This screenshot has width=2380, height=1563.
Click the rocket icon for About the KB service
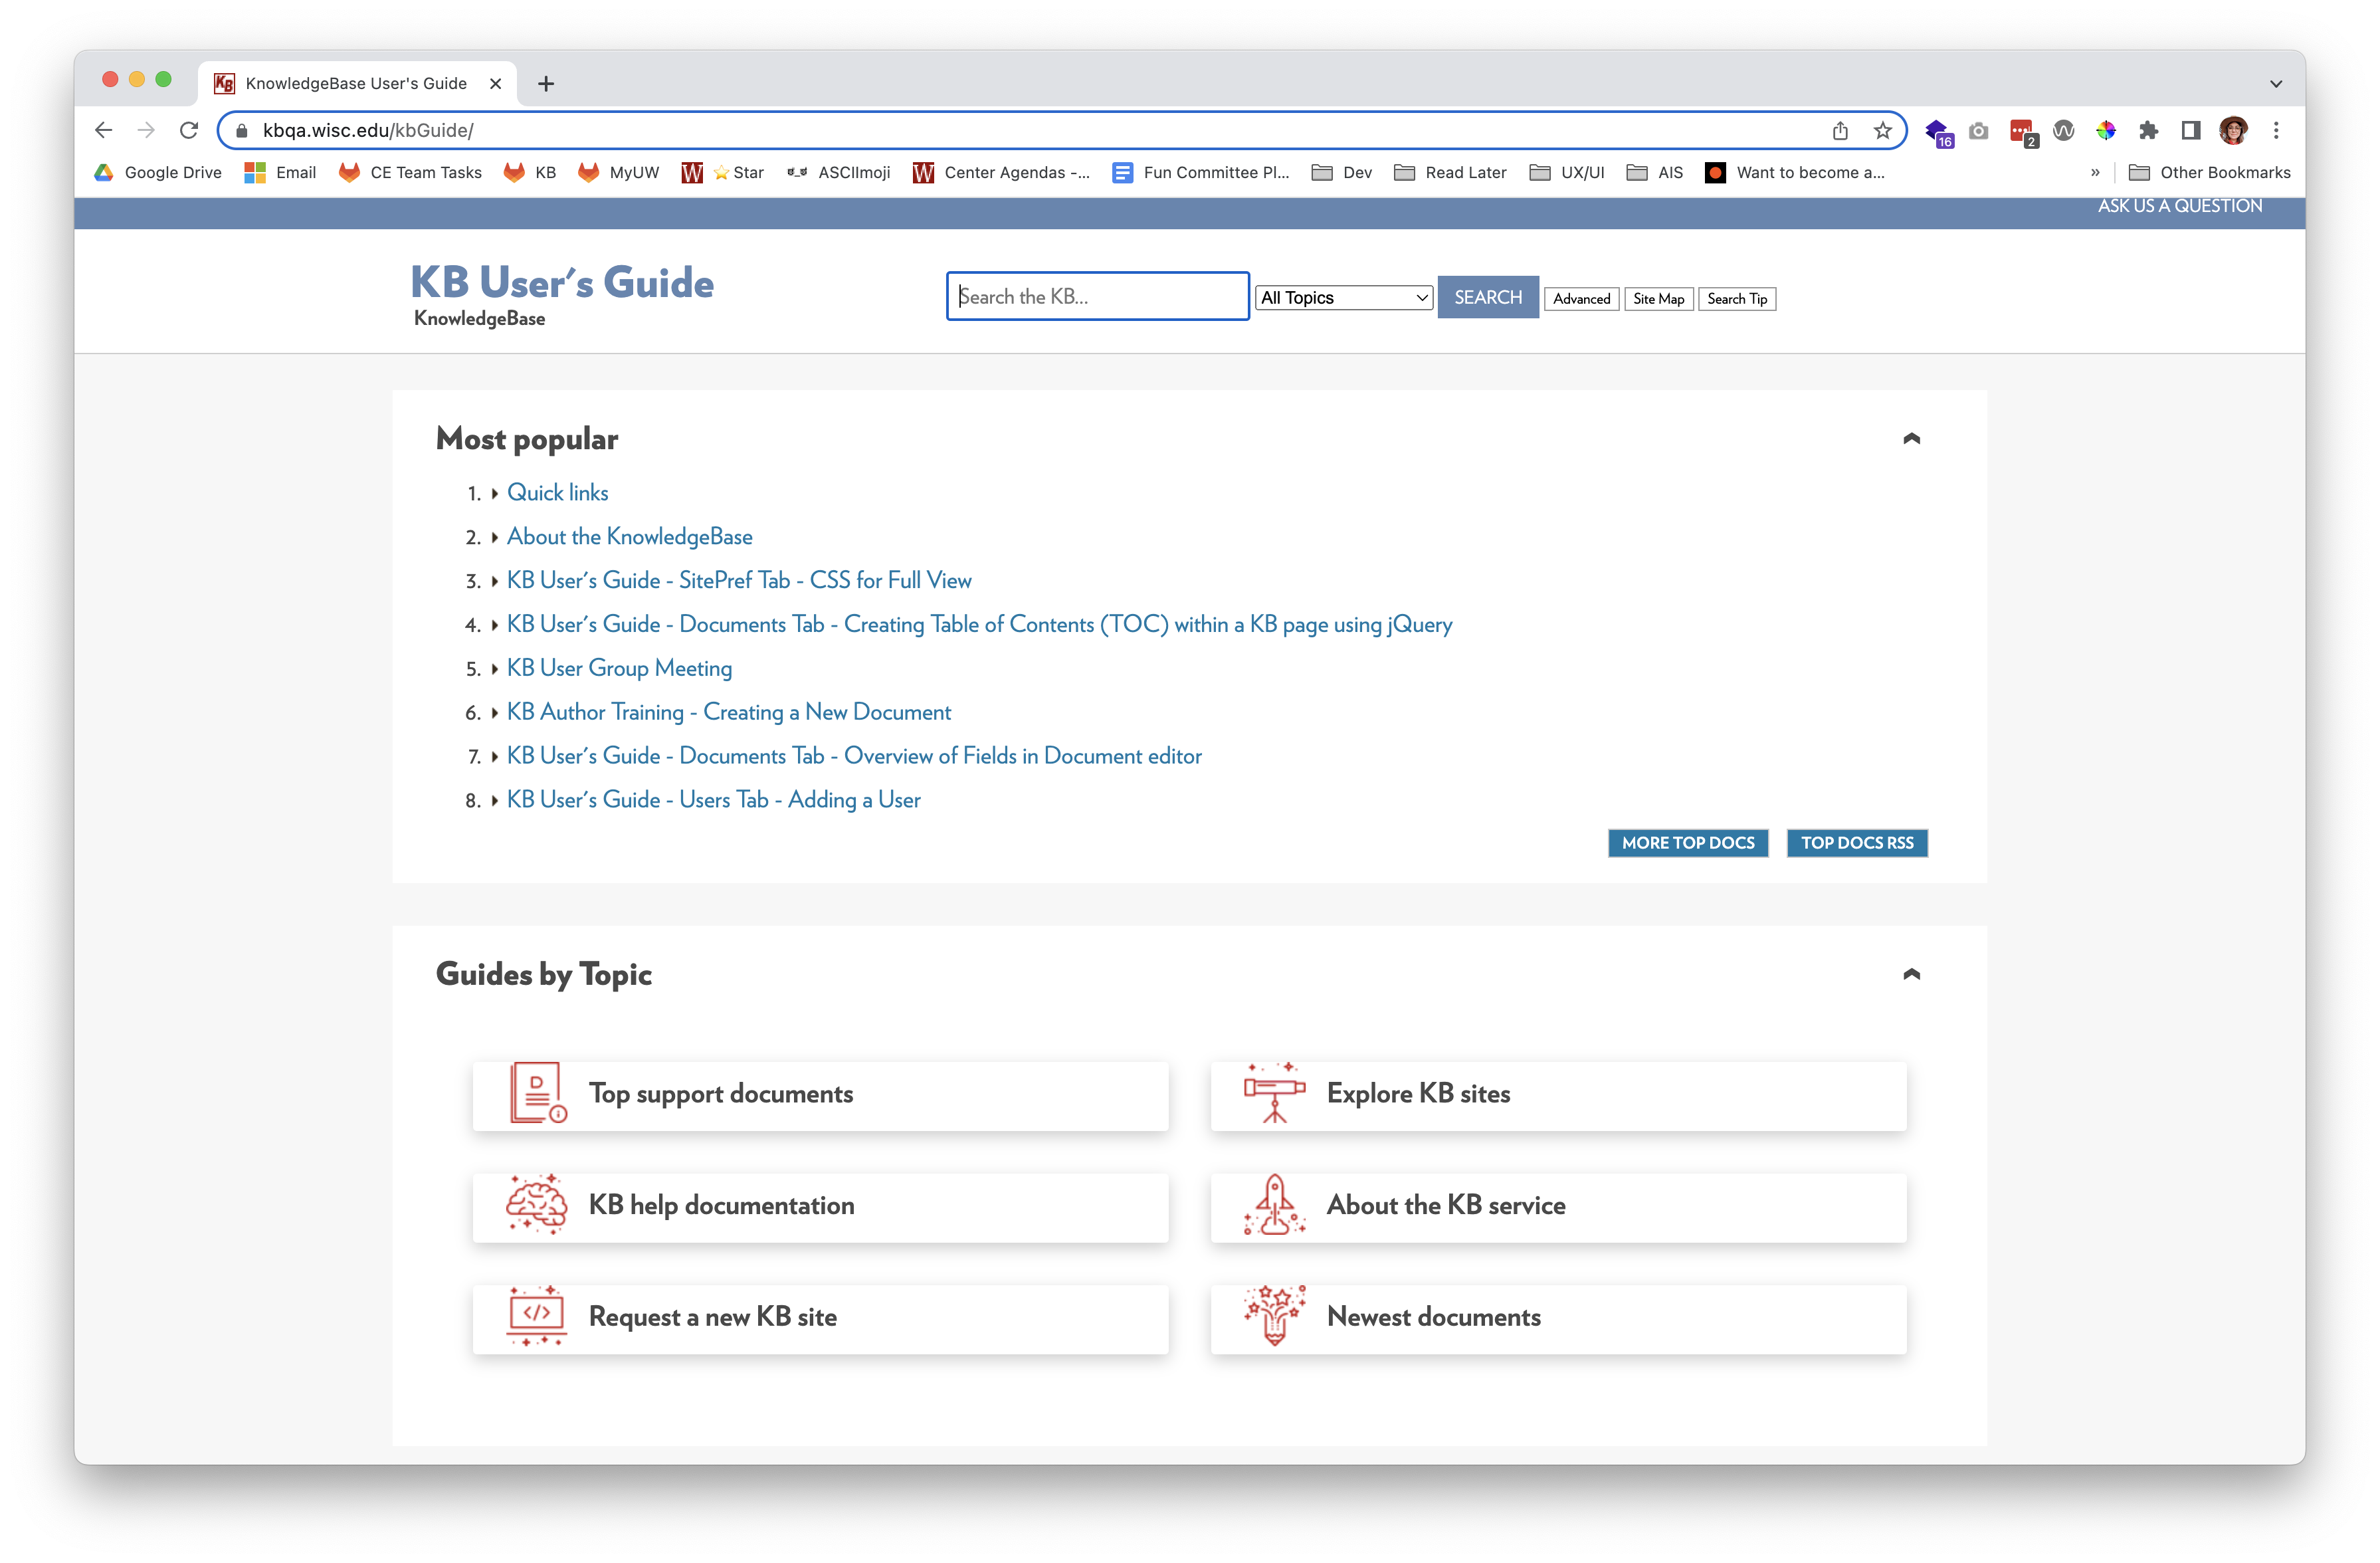pos(1274,1205)
